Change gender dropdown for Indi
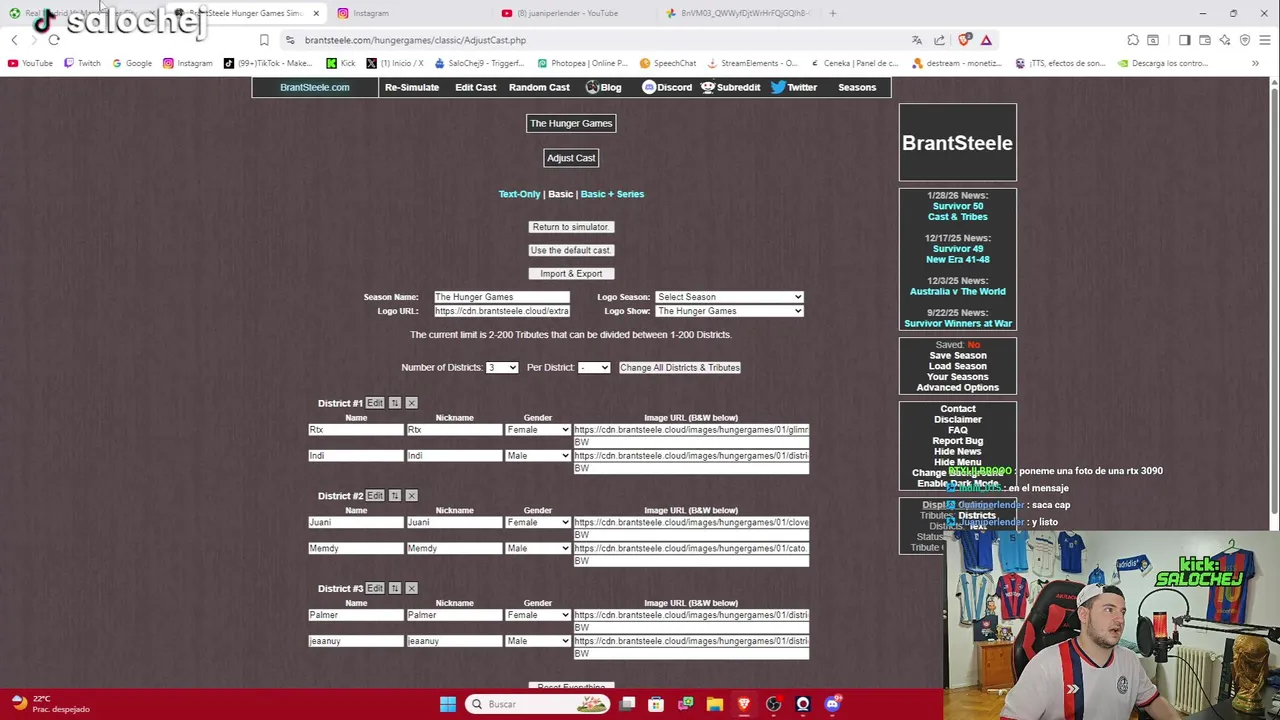 pyautogui.click(x=538, y=456)
